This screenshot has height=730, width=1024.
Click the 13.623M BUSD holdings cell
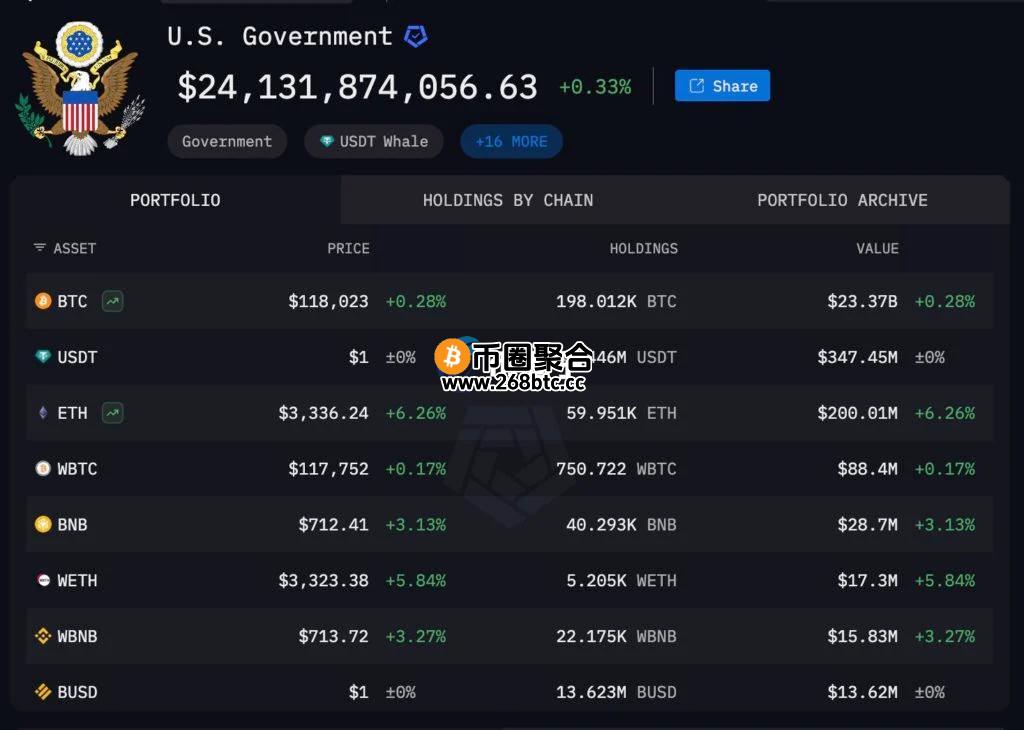(616, 692)
